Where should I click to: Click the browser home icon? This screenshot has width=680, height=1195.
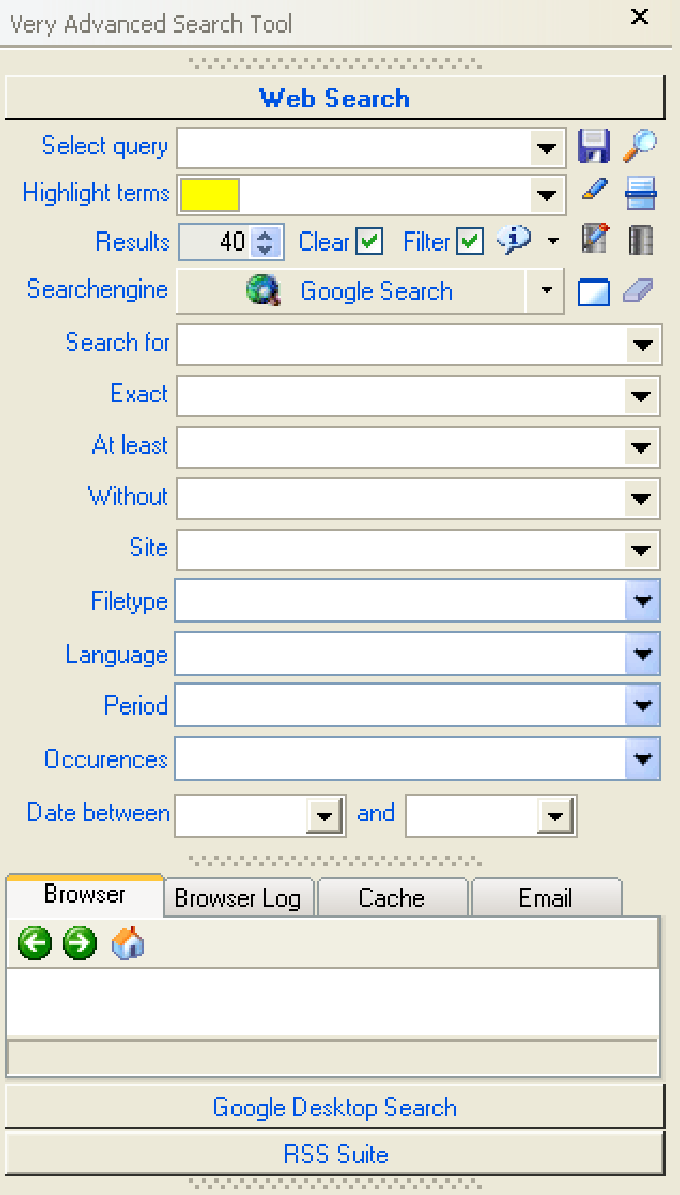(x=128, y=943)
